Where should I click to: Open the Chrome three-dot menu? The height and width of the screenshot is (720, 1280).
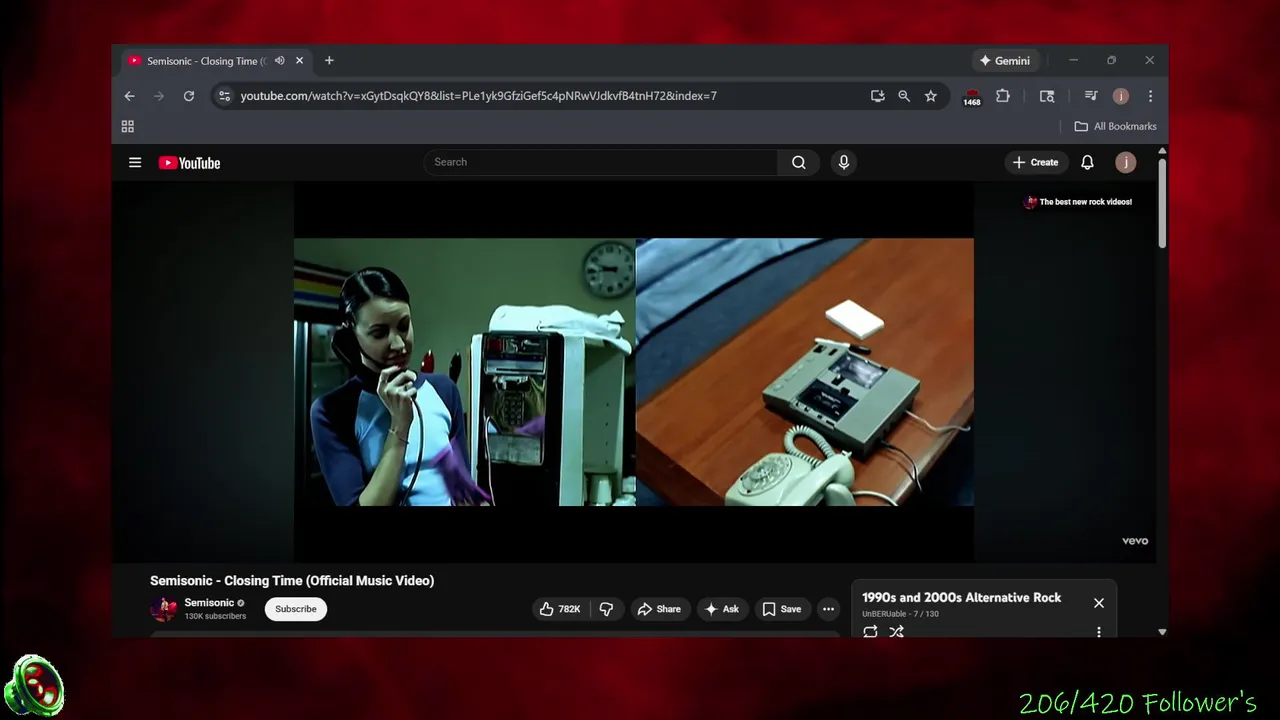[1150, 96]
